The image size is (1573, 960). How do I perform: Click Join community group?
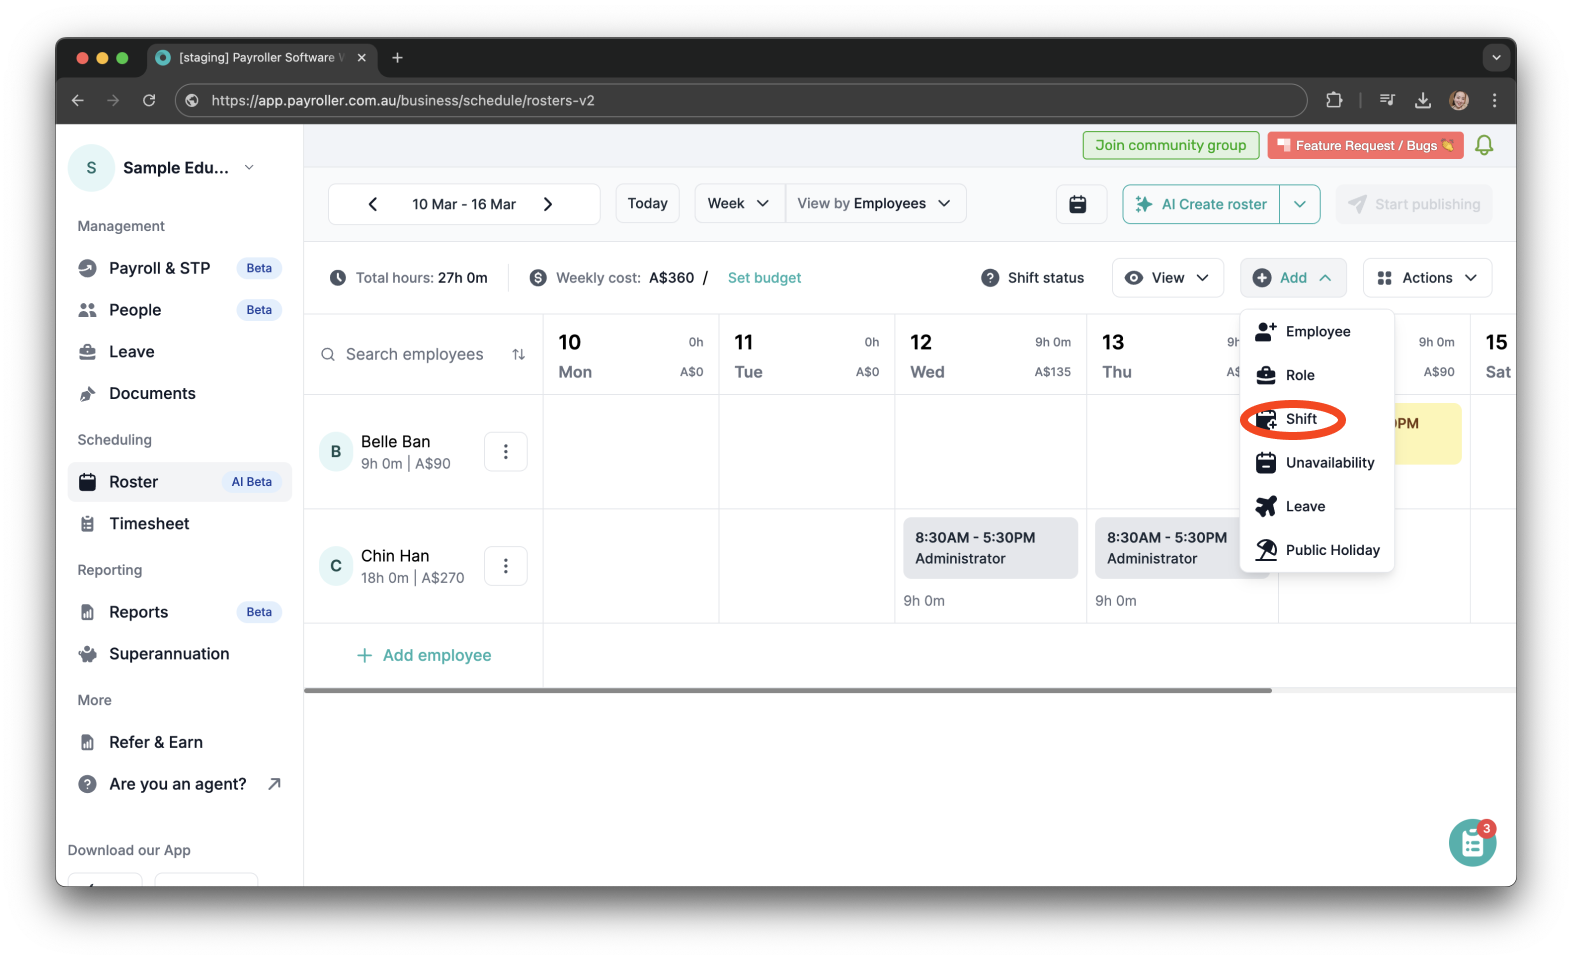coord(1171,145)
